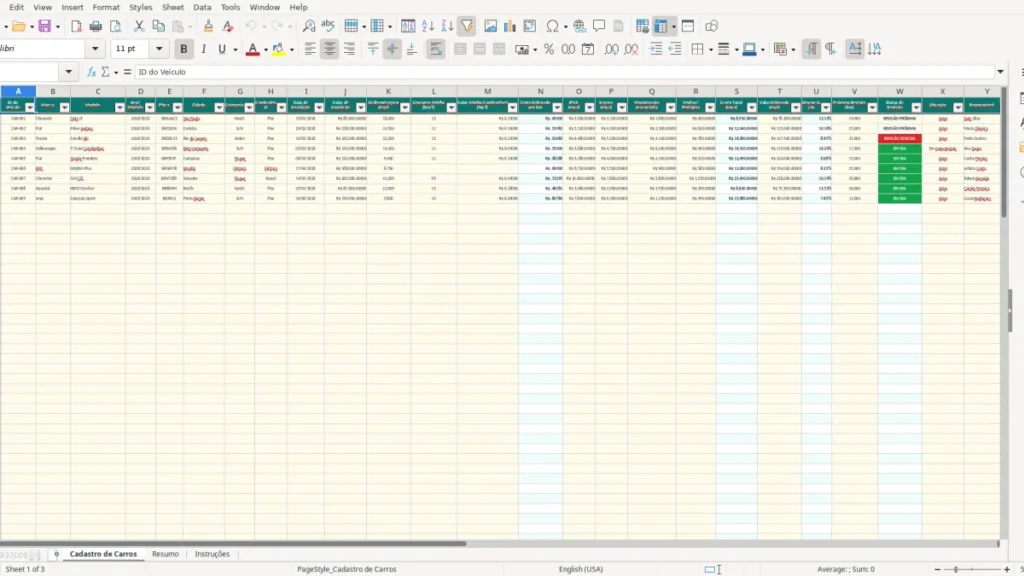The width and height of the screenshot is (1024, 576).
Task: Run spelling check
Action: click(328, 26)
